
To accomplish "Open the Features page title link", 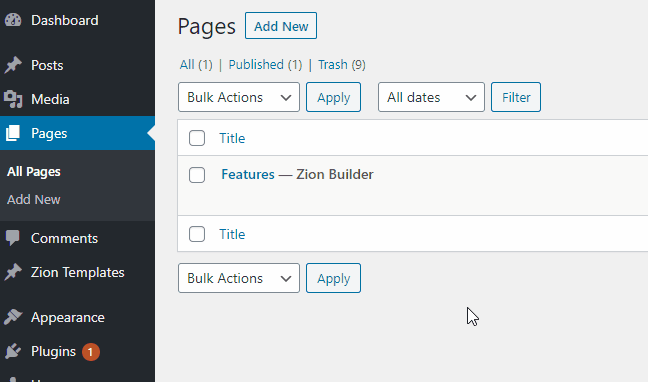I will [x=248, y=174].
